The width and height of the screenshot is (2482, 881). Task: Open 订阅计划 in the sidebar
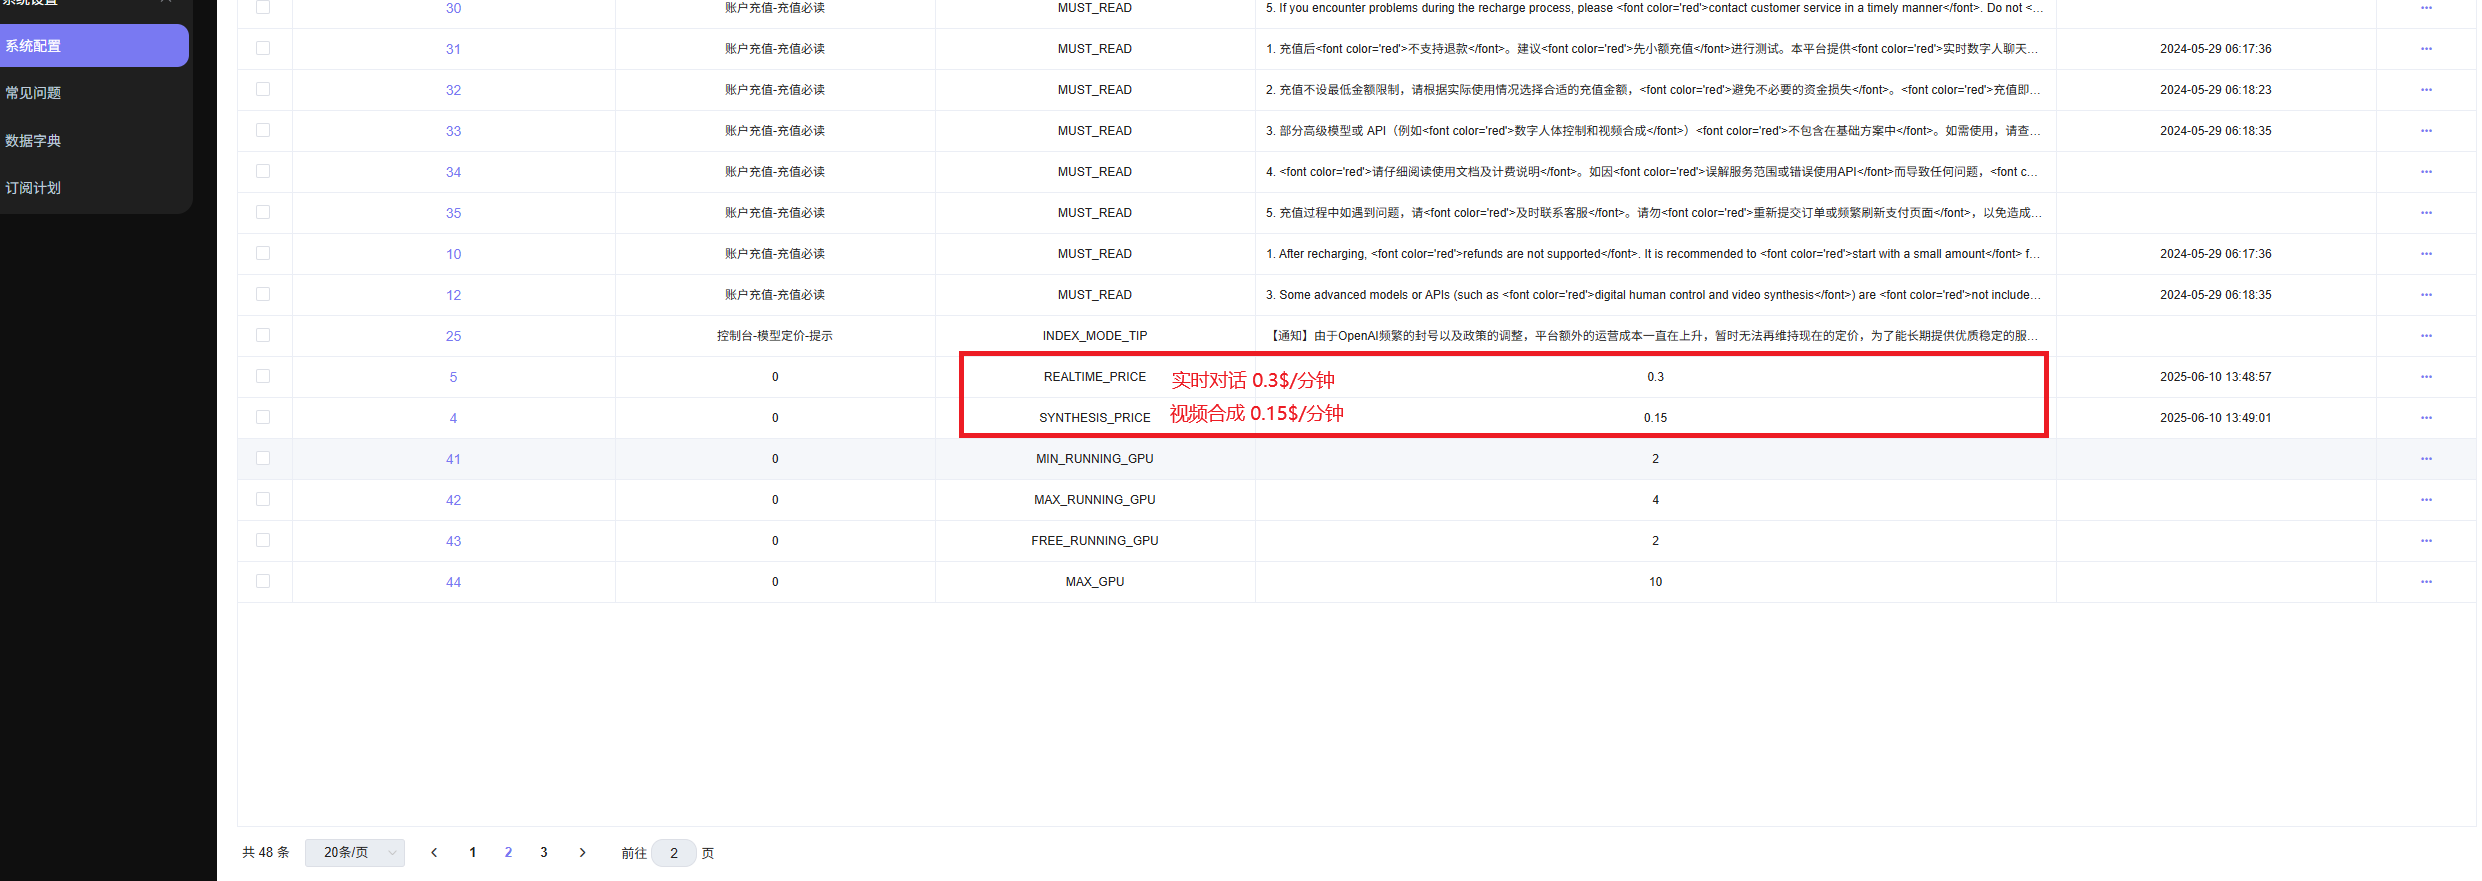pyautogui.click(x=34, y=188)
